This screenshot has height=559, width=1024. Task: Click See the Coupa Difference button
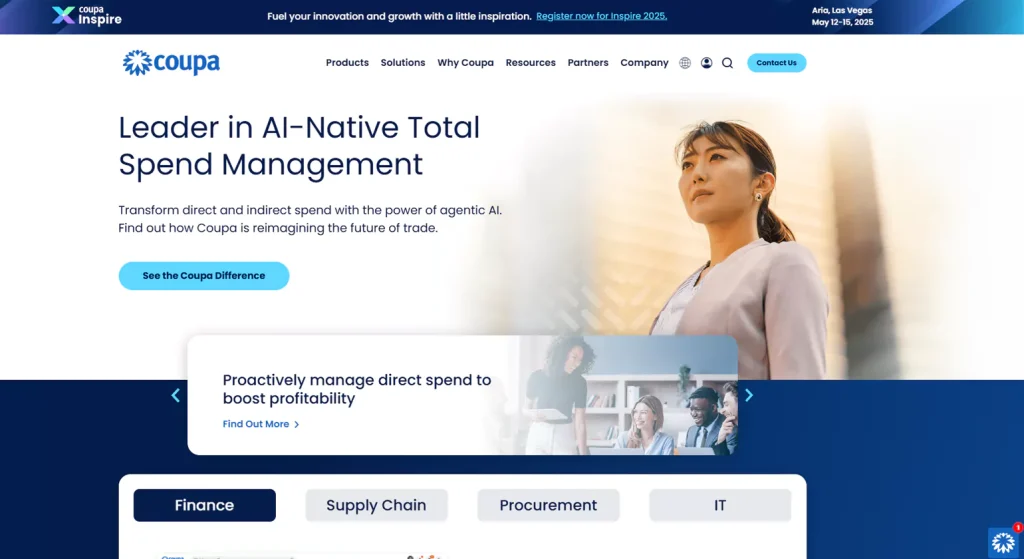coord(204,276)
